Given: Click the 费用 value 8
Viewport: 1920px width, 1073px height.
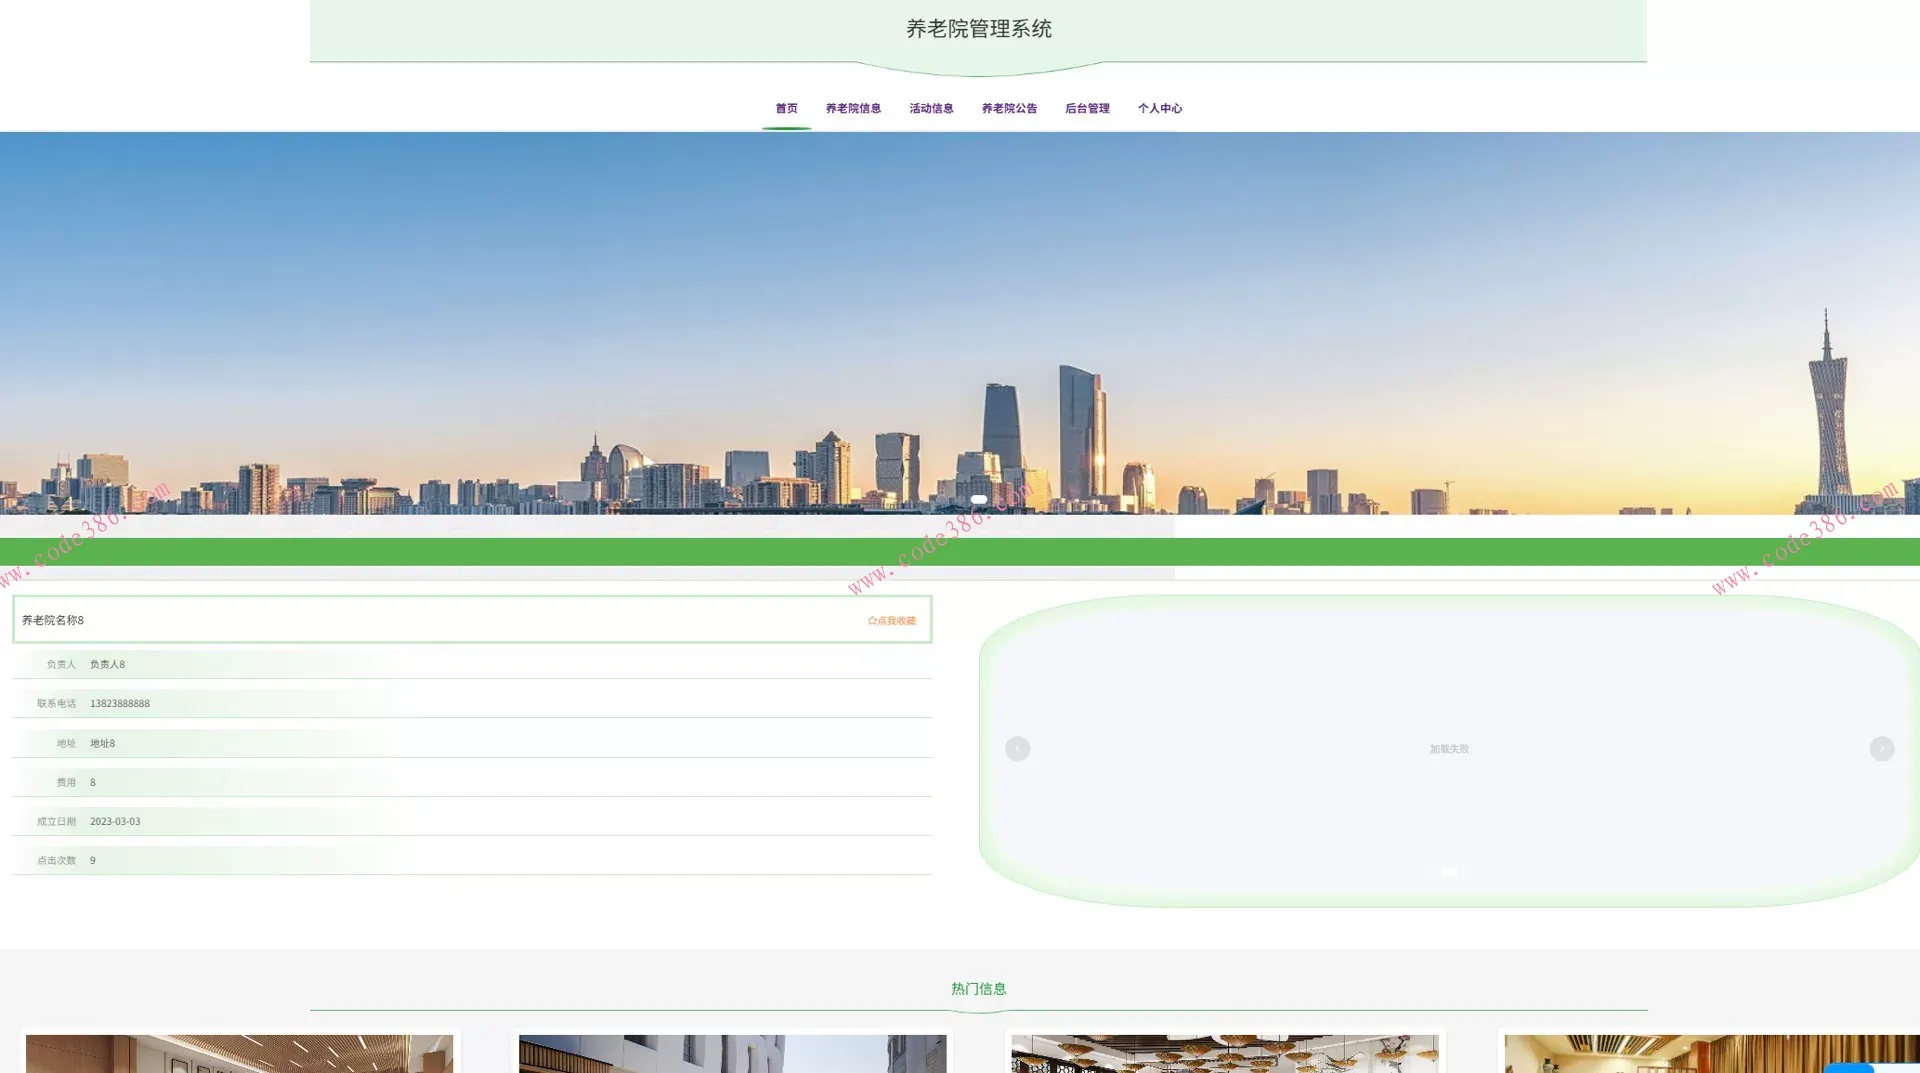Looking at the screenshot, I should 93,782.
